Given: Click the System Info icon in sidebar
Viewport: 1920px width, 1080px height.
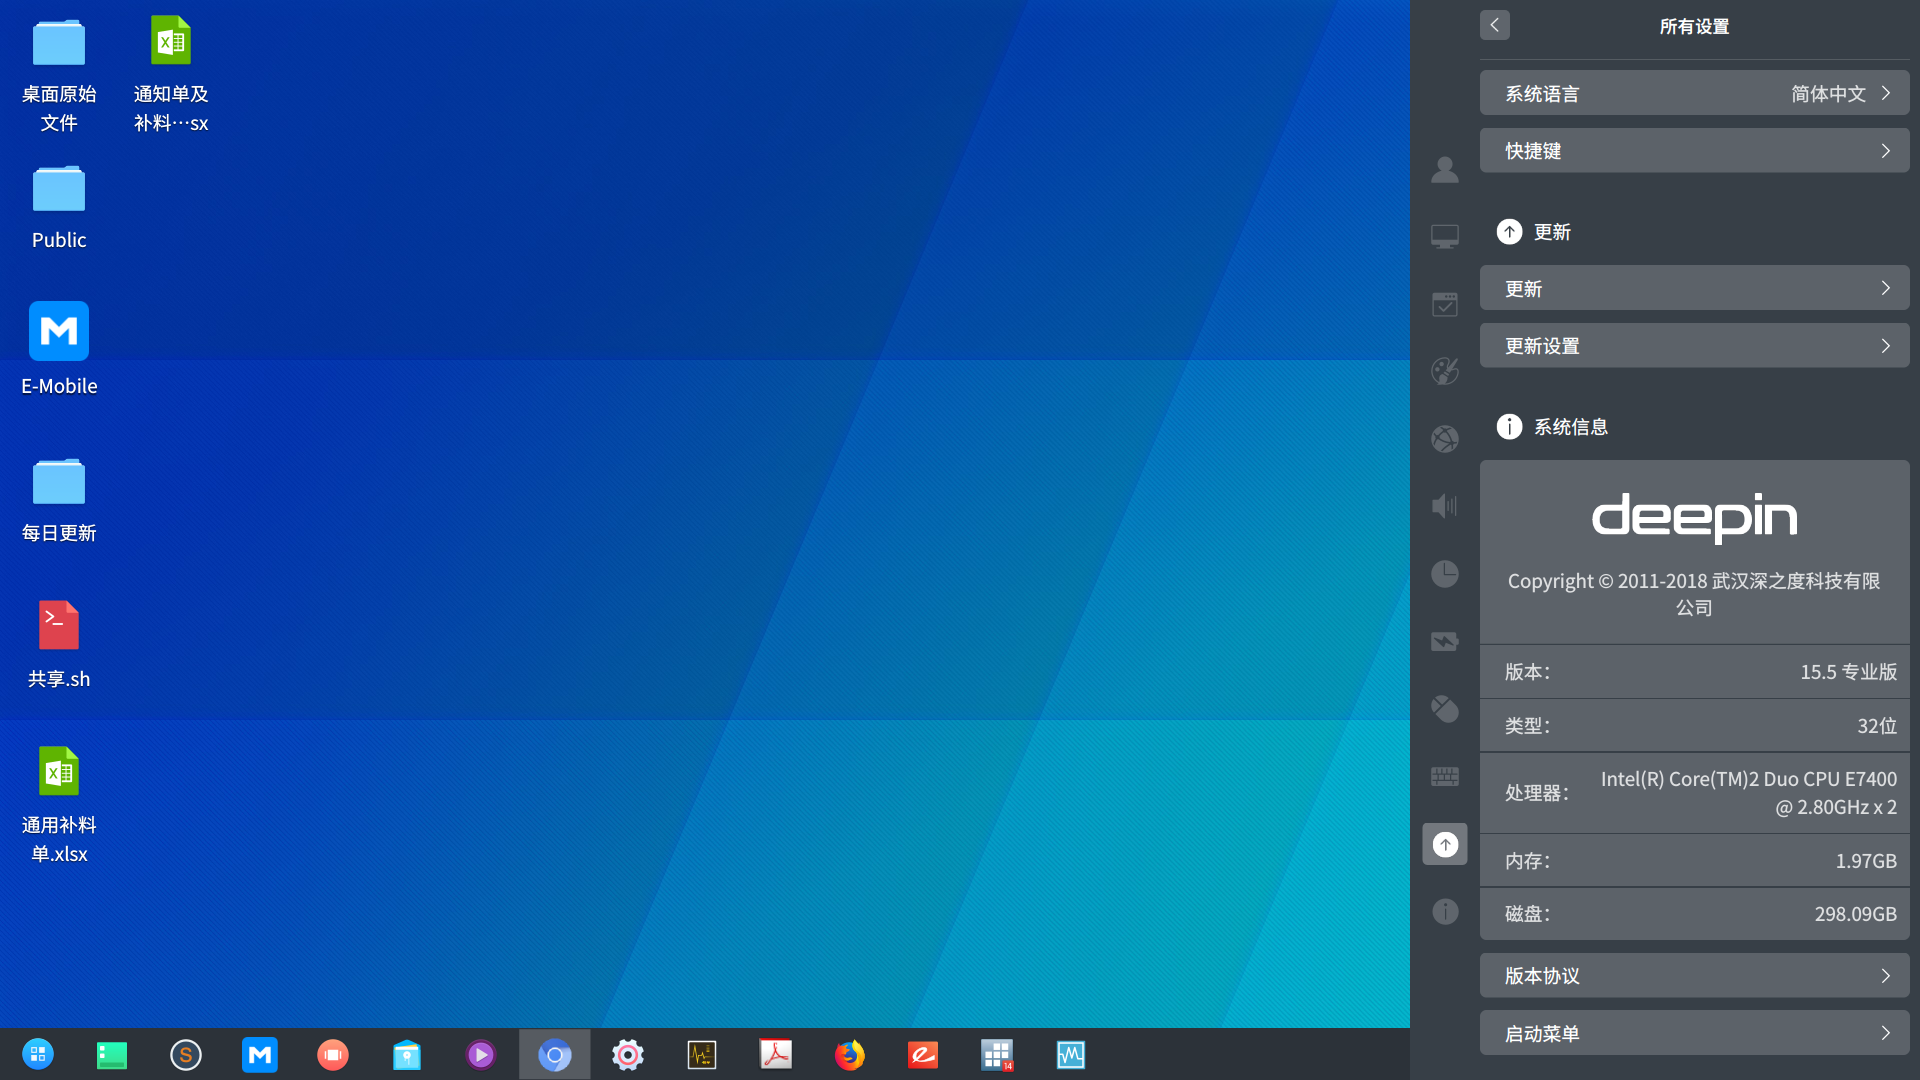Looking at the screenshot, I should 1444,911.
